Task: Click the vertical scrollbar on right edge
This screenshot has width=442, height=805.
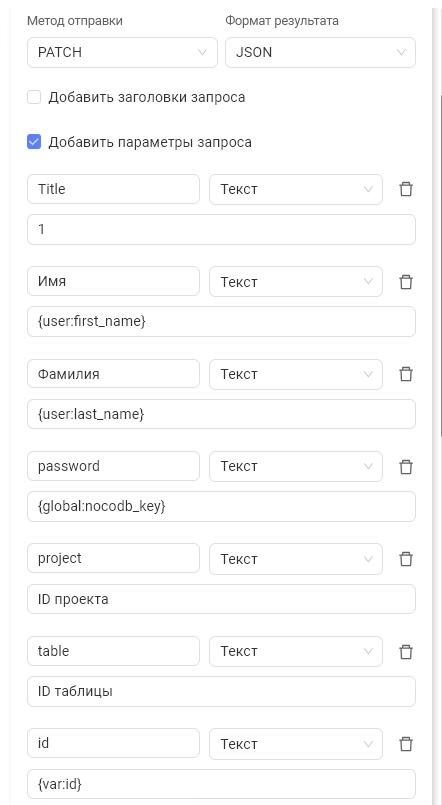Action: (440, 264)
